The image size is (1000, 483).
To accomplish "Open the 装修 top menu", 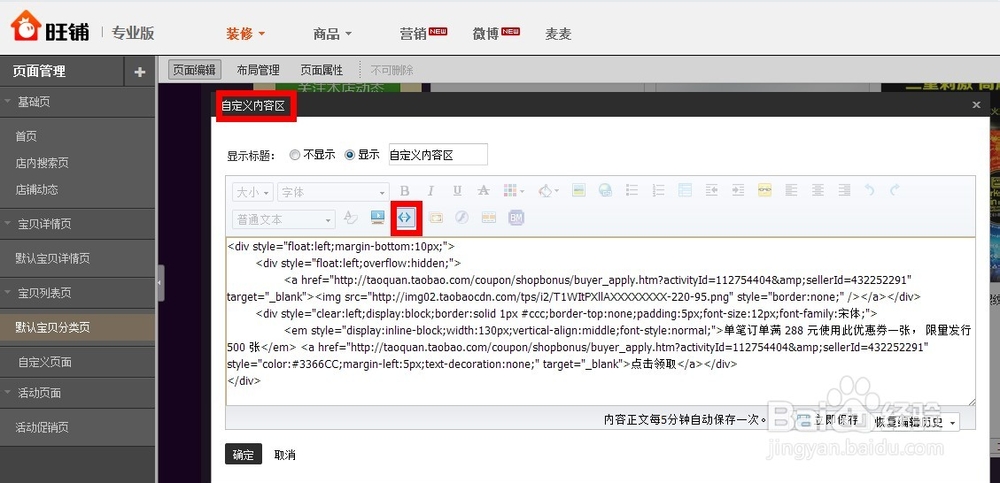I will click(246, 34).
